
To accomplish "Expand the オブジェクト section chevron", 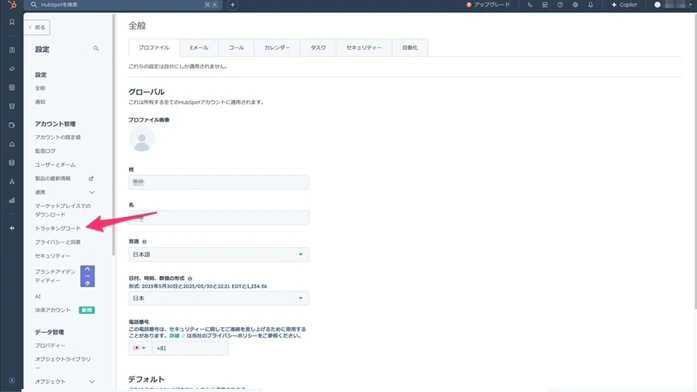I will coord(92,382).
